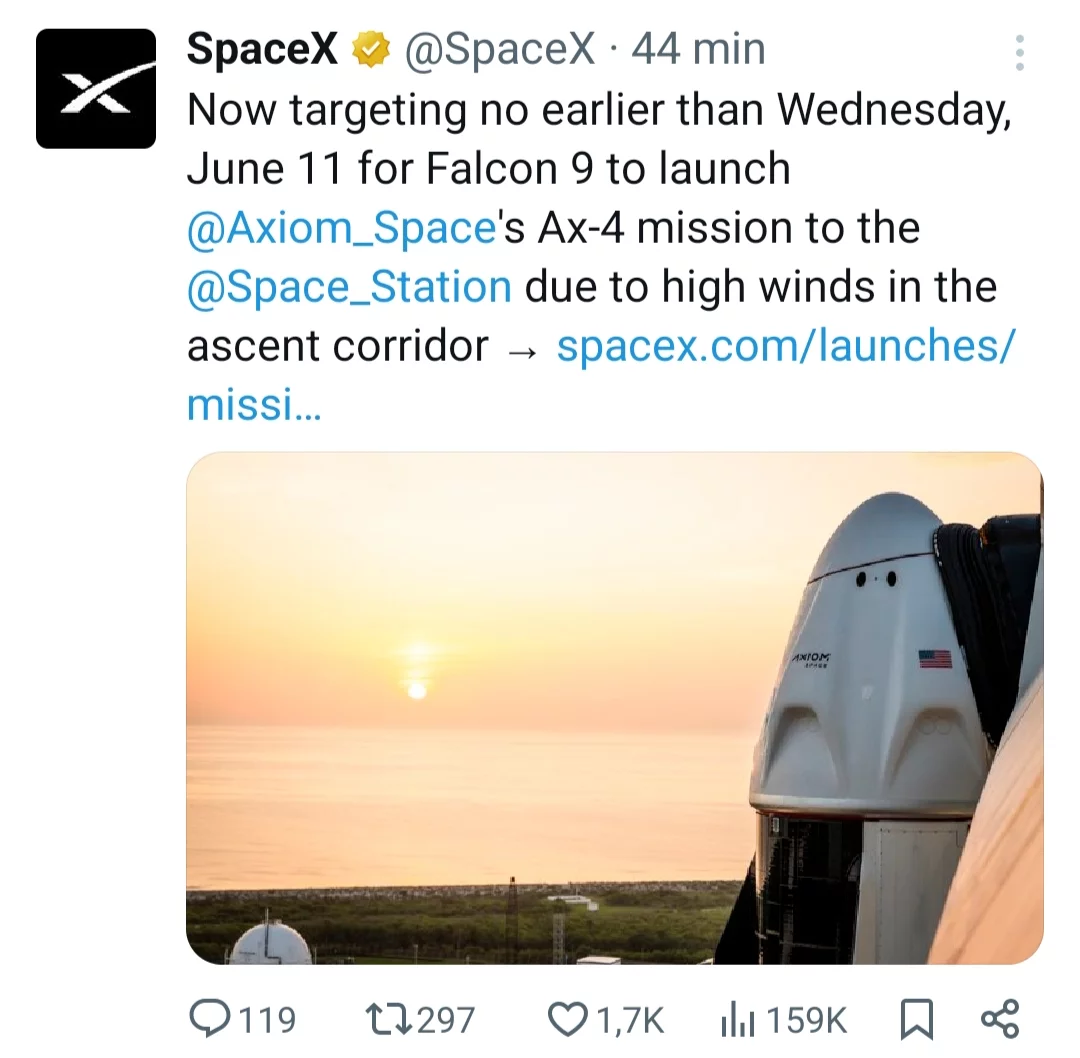This screenshot has height=1058, width=1080.
Task: Like the post with the heart icon
Action: [569, 1019]
